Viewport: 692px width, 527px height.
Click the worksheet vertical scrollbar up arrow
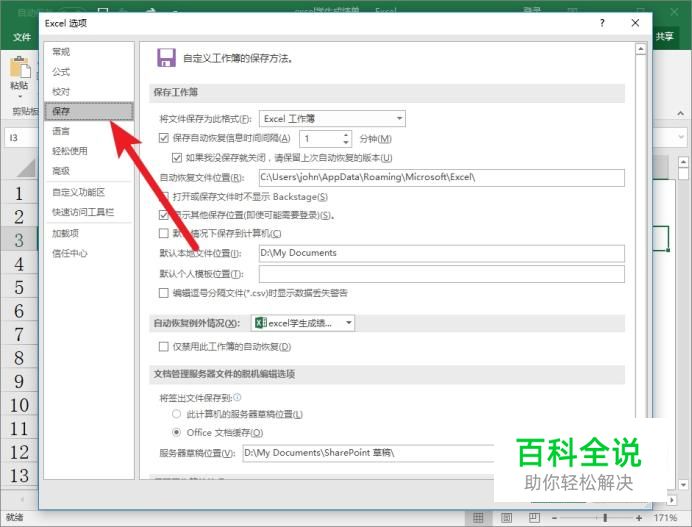(683, 162)
